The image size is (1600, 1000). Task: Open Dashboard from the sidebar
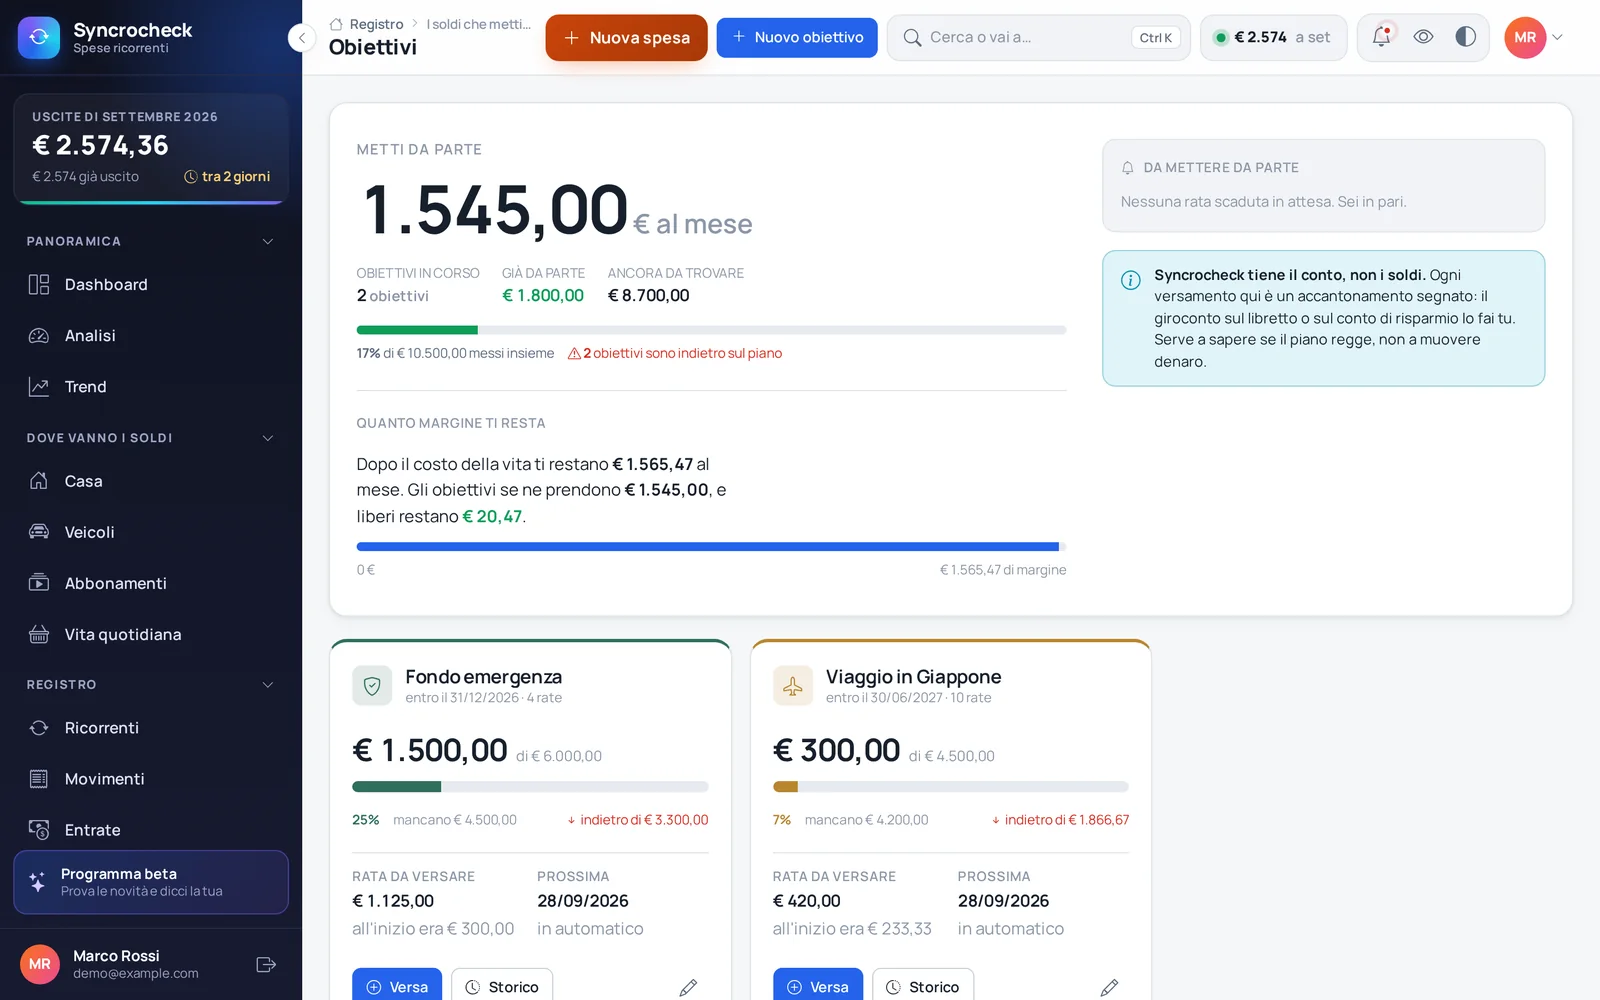pyautogui.click(x=151, y=285)
